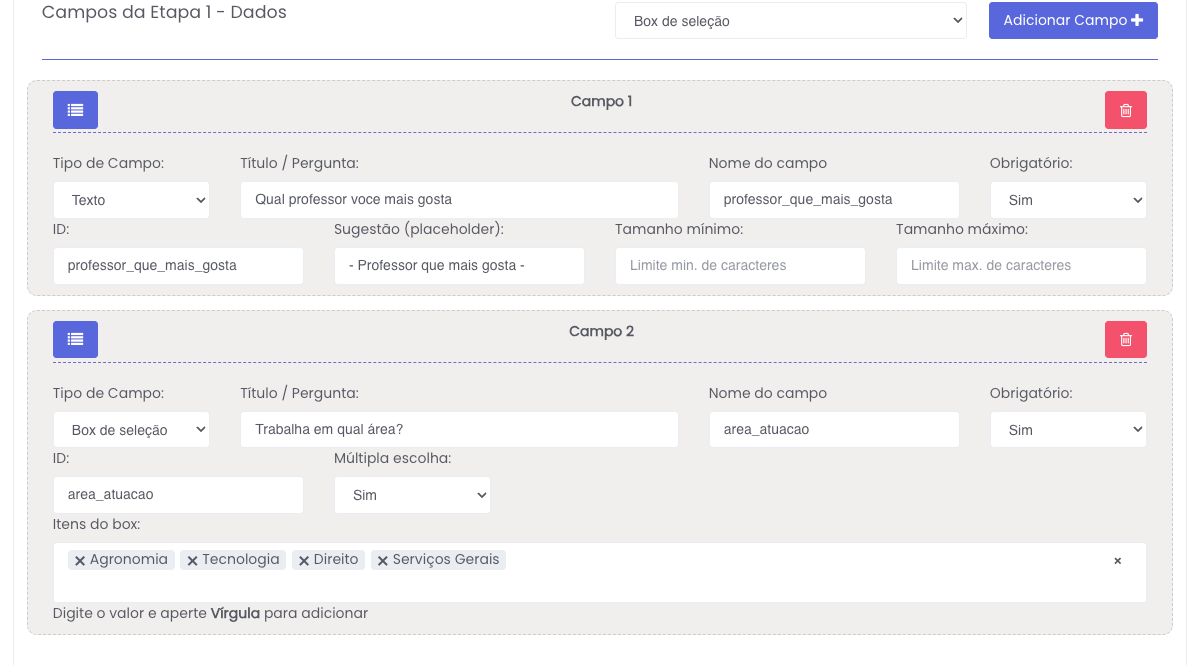Open field type dropdown beside Adicionar Campo
1201x665 pixels.
click(x=790, y=21)
